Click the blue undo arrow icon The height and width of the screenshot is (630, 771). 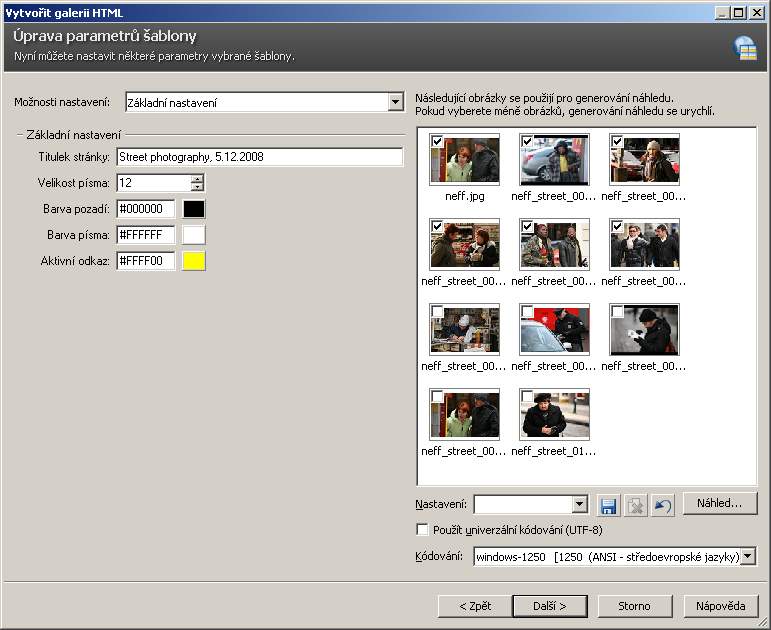click(663, 505)
